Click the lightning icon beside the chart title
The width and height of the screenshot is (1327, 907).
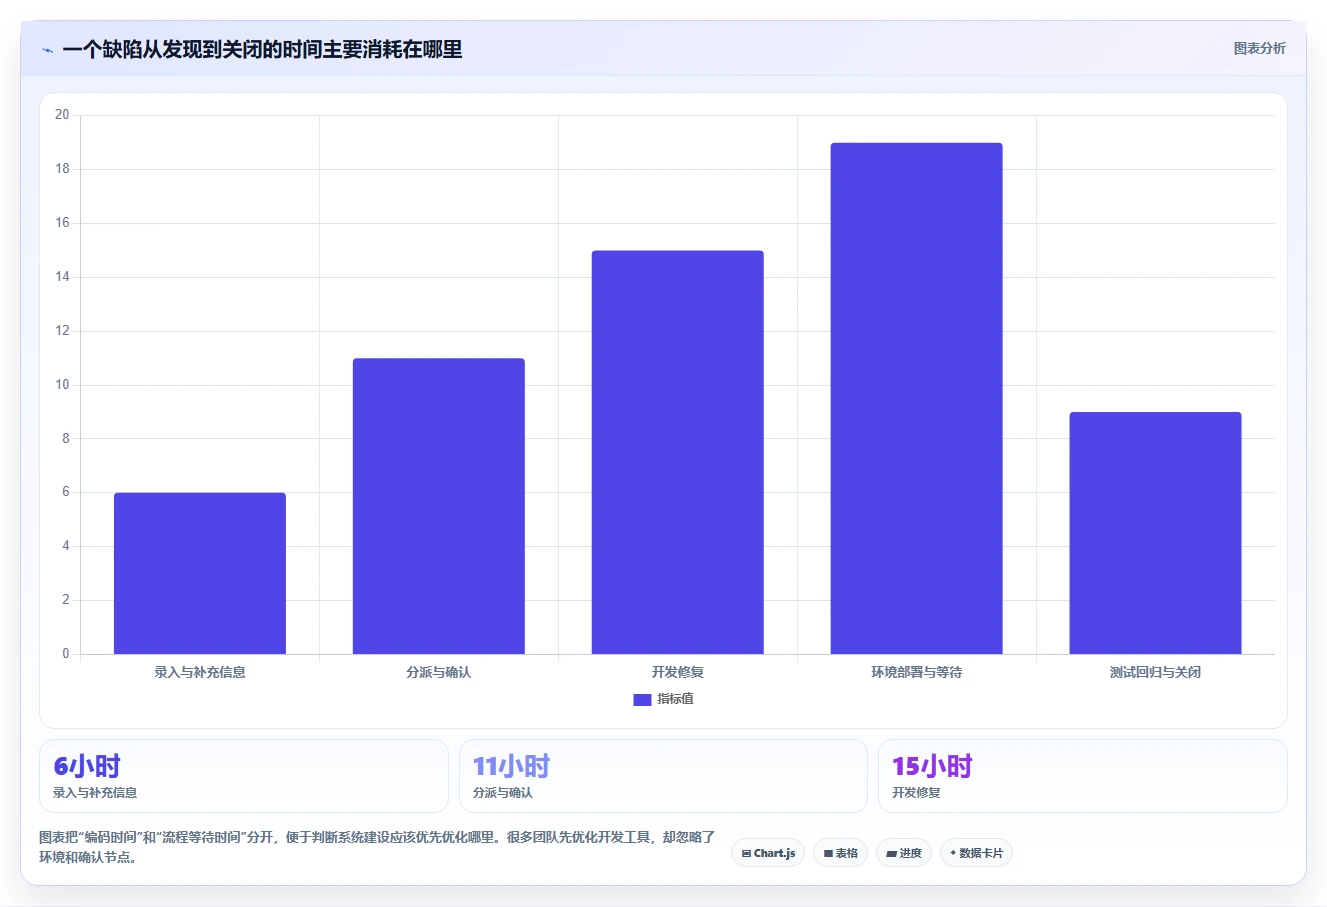click(47, 50)
